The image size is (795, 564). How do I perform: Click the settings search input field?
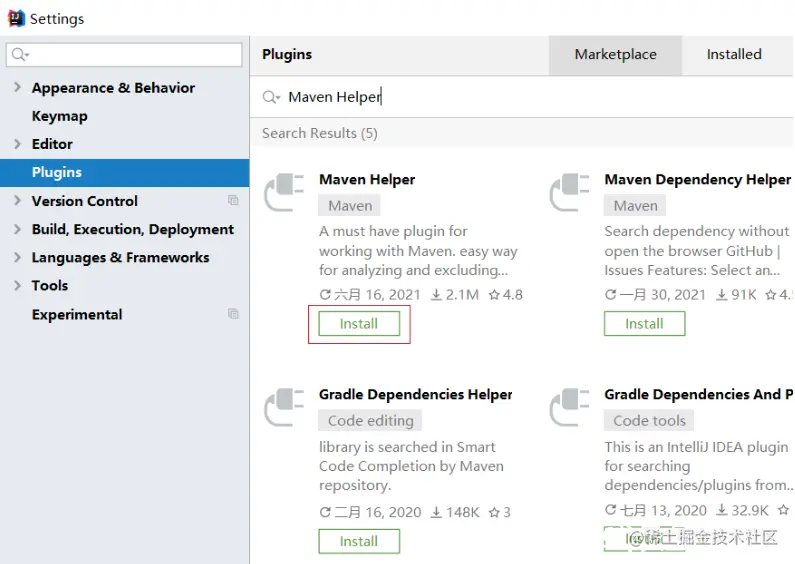point(124,55)
